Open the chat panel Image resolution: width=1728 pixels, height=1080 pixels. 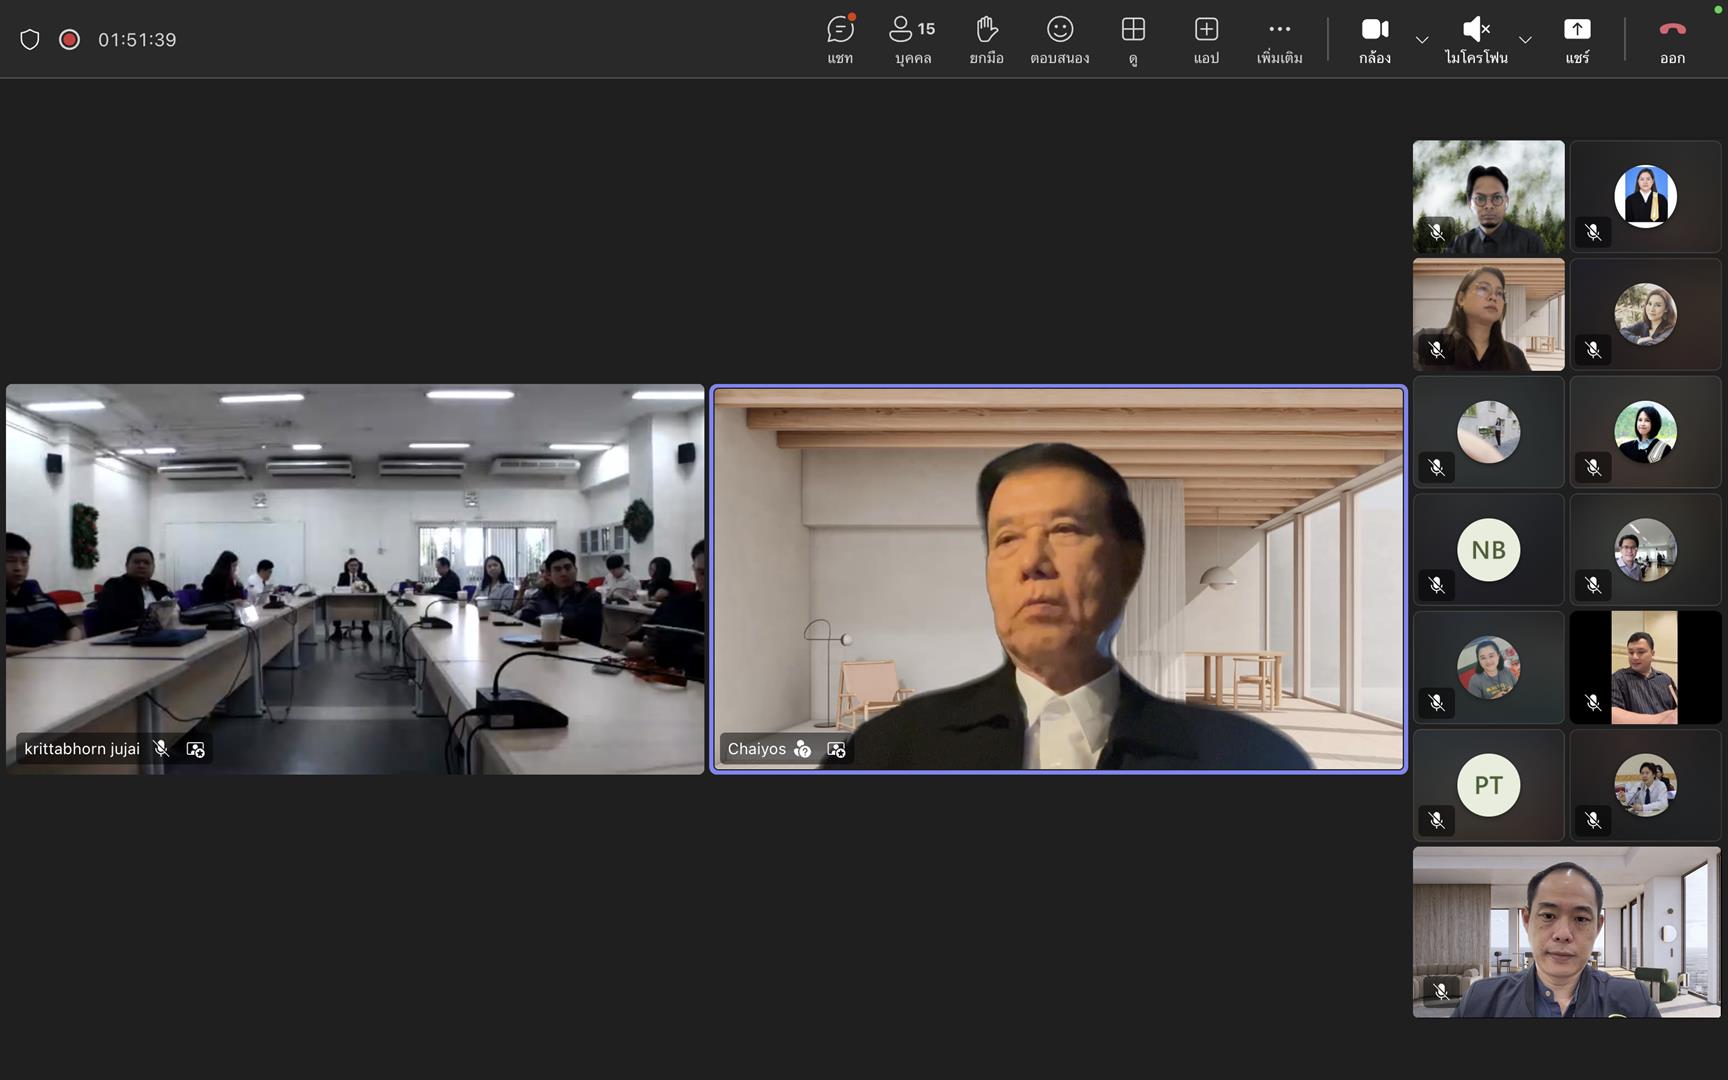[x=840, y=30]
